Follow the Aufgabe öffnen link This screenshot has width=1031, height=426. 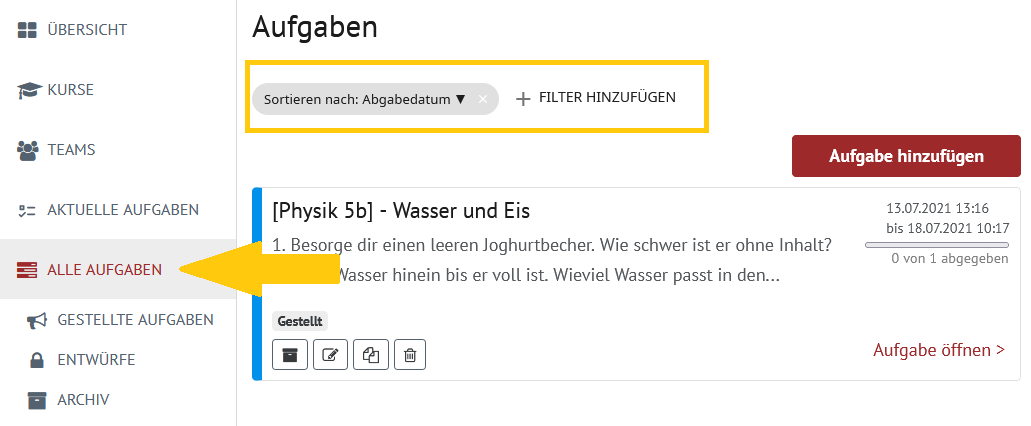tap(939, 350)
